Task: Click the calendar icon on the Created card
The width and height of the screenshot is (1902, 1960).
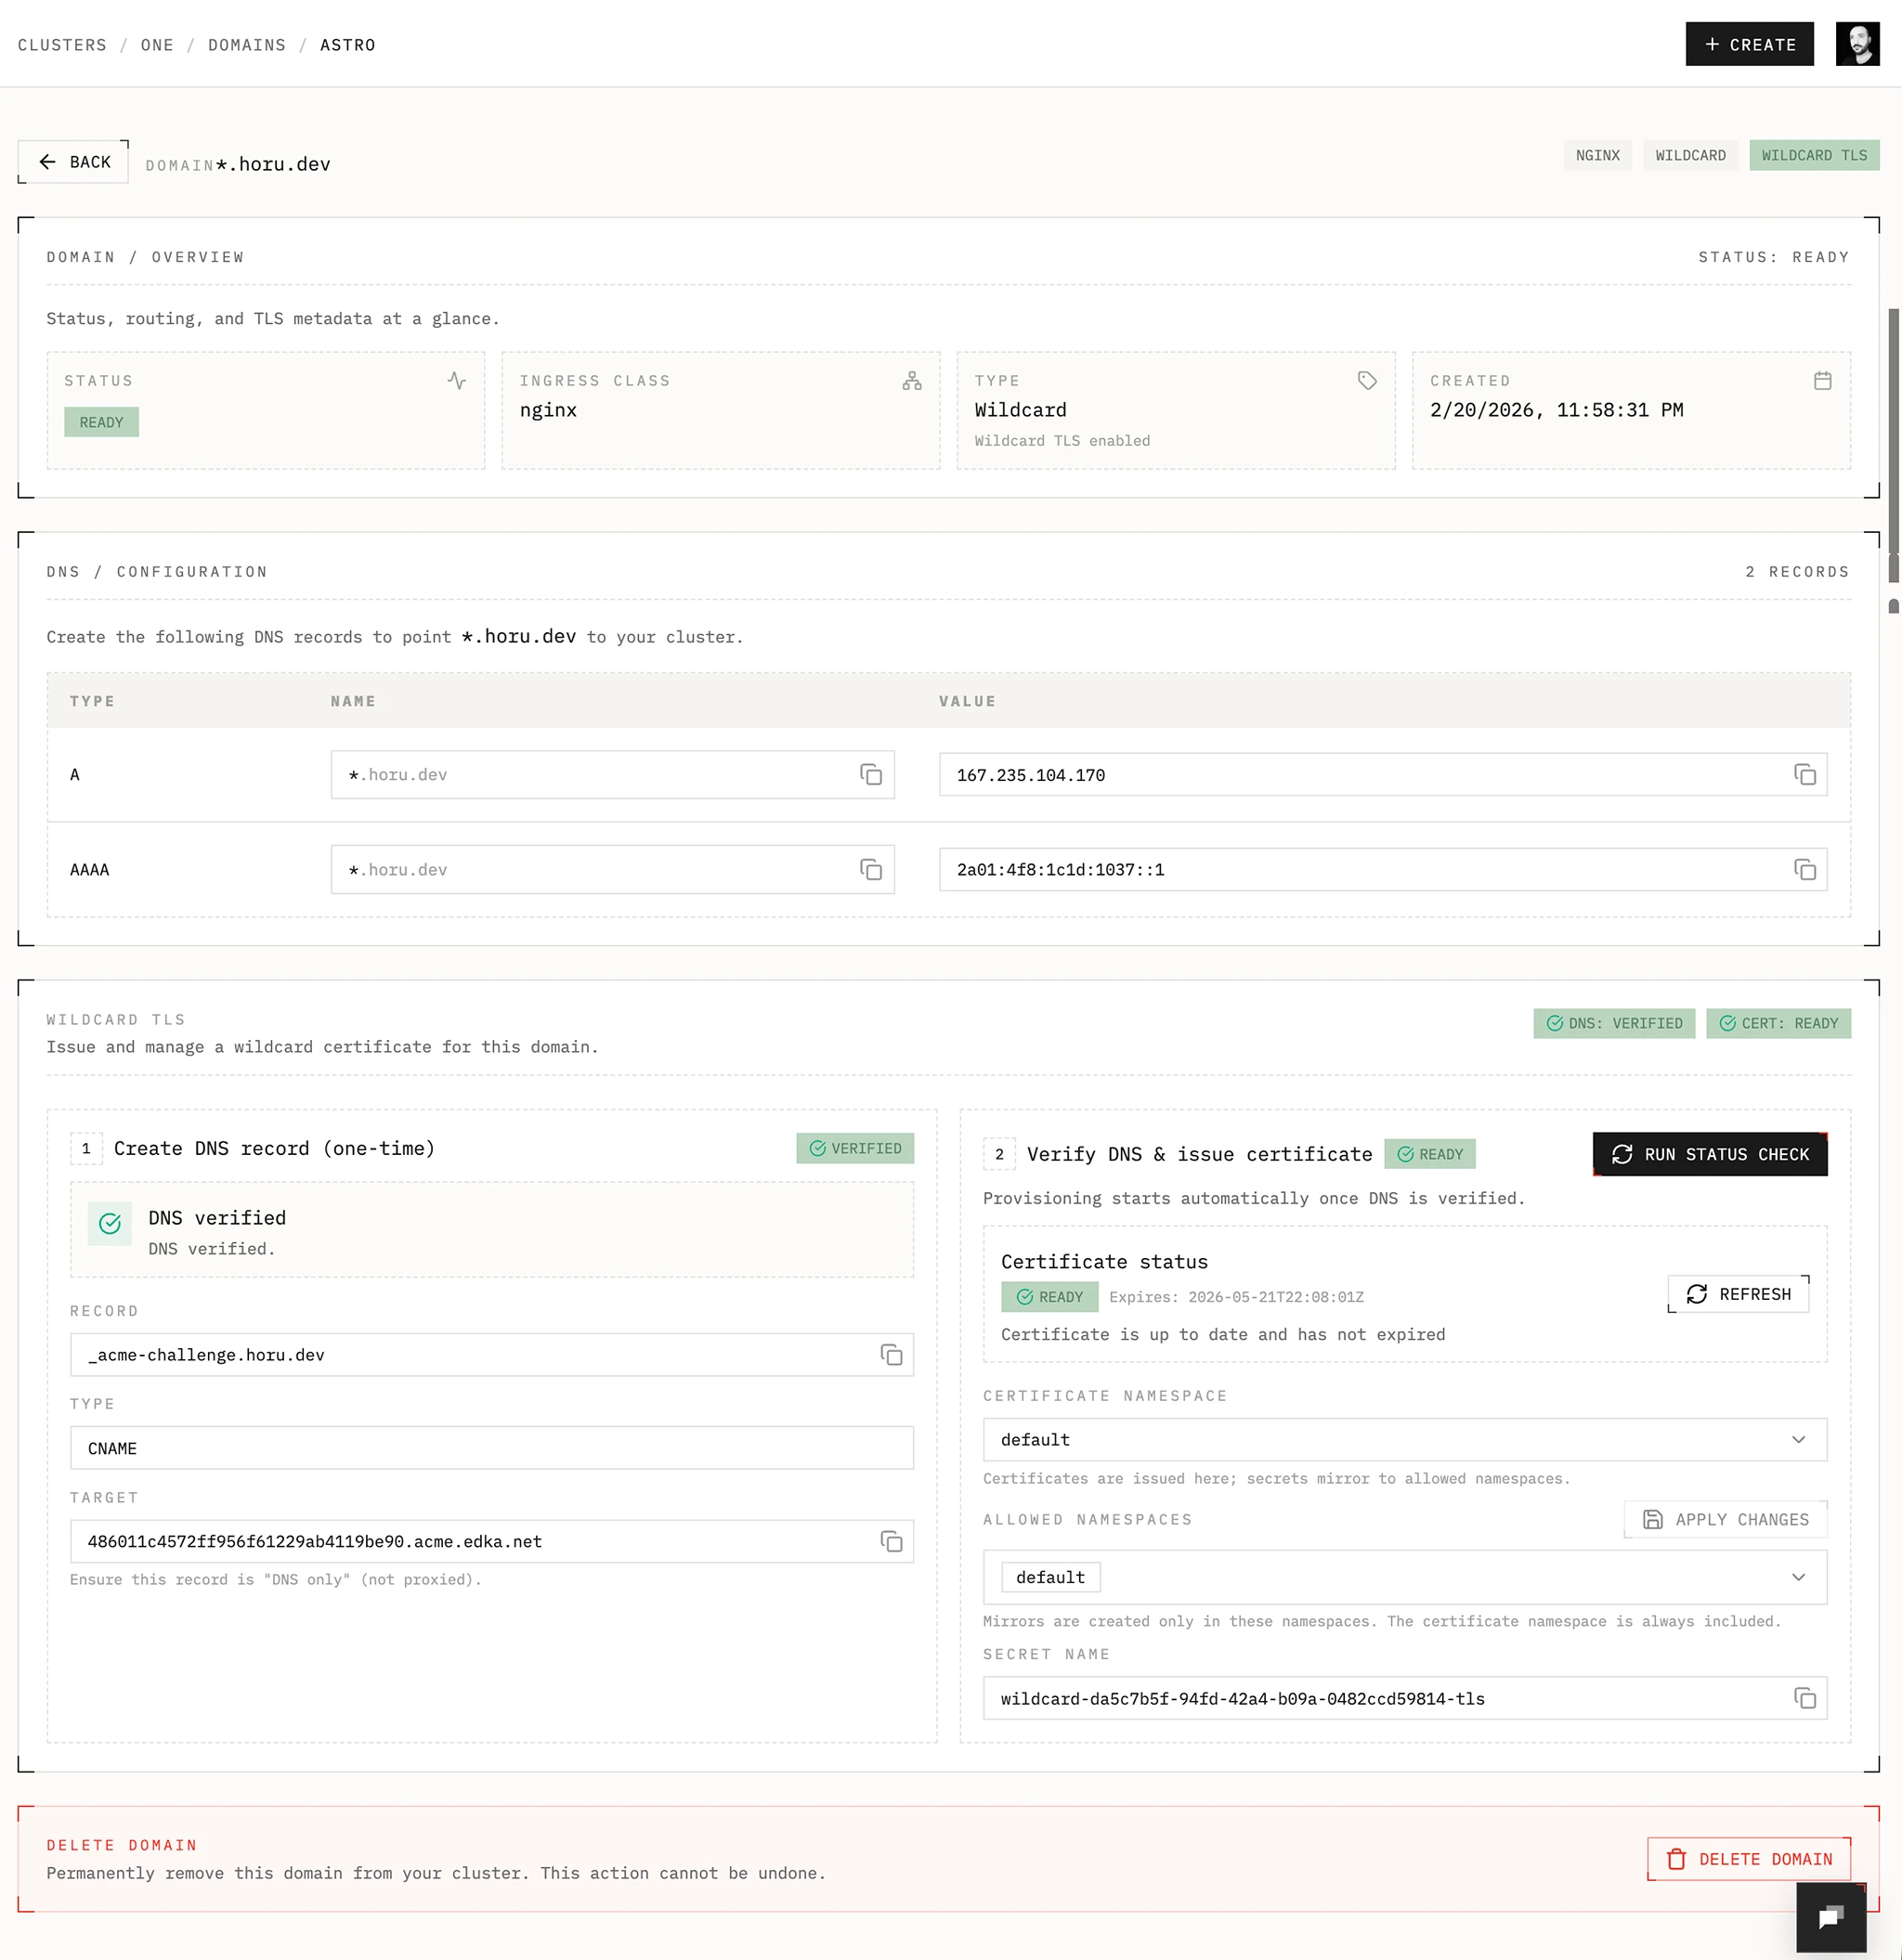Action: coord(1823,380)
